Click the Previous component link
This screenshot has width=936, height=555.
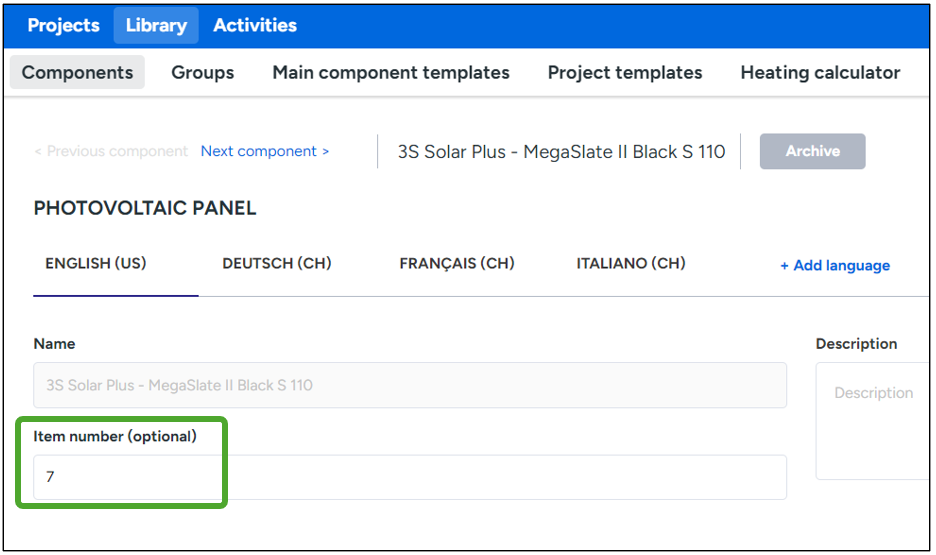pos(111,151)
